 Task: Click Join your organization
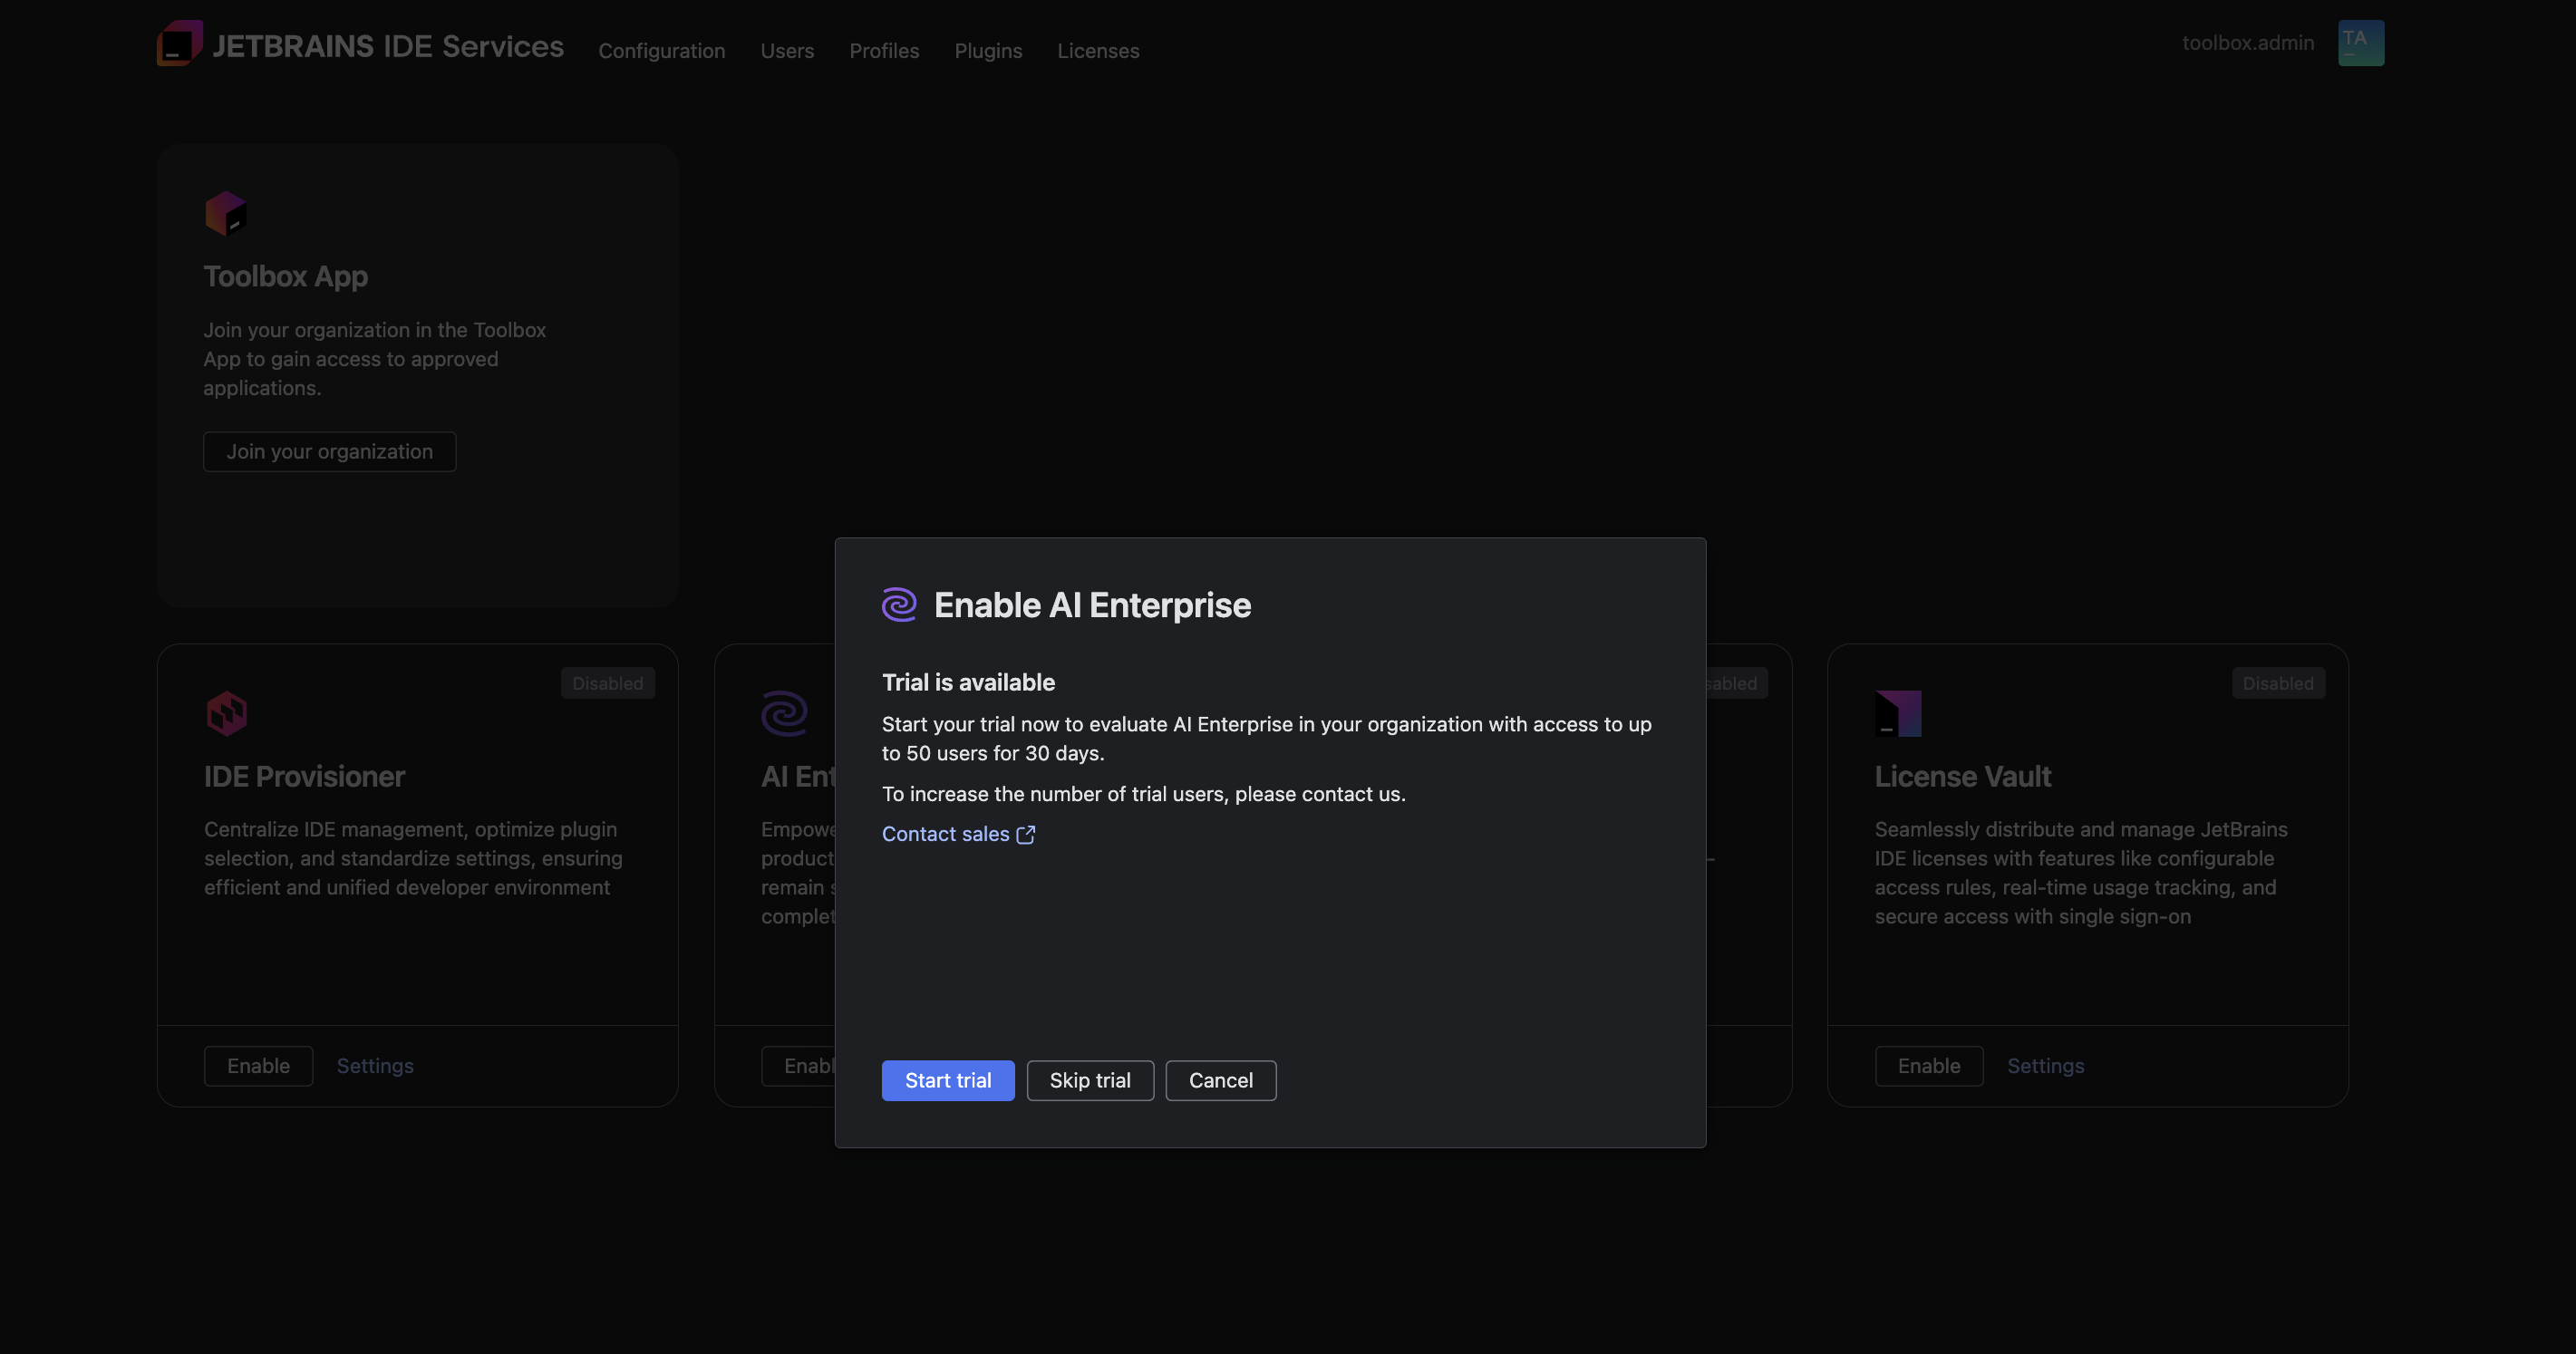point(329,451)
